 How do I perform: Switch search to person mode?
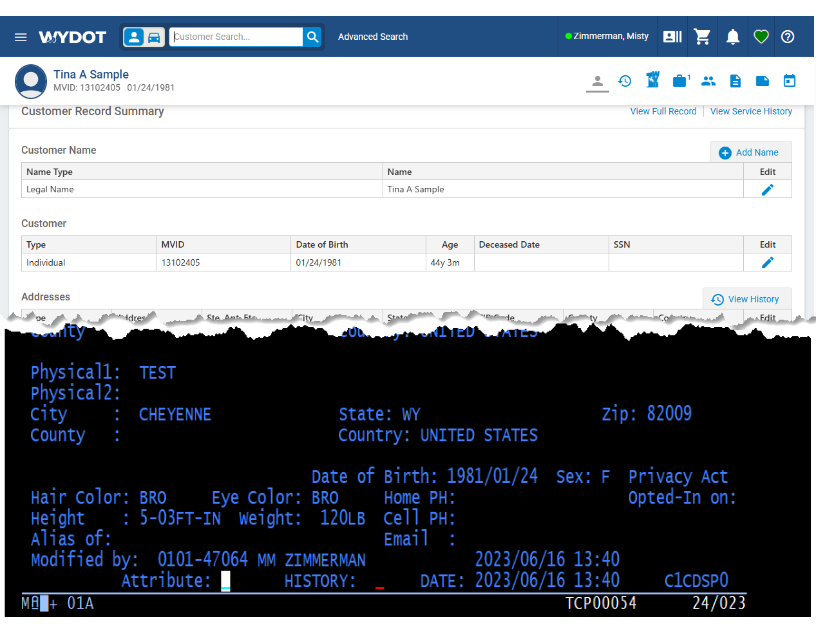click(134, 37)
